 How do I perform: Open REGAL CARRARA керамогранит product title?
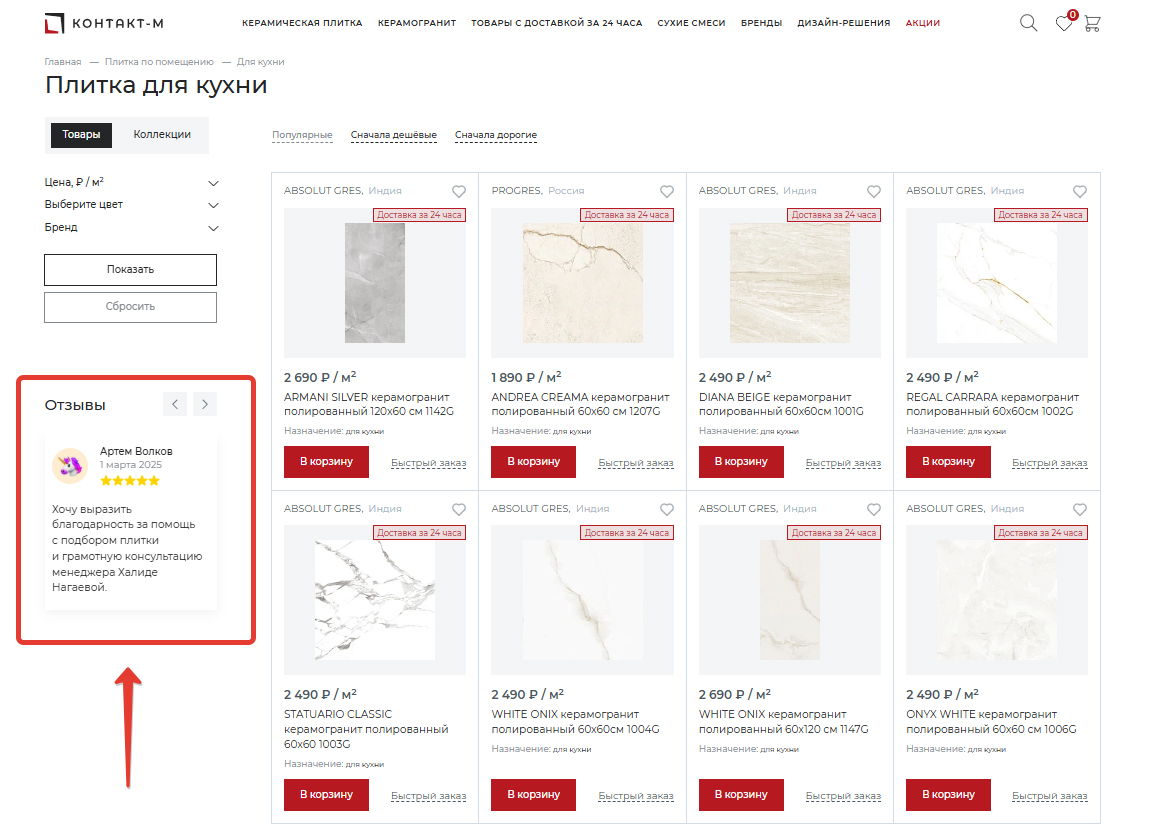pyautogui.click(x=993, y=405)
